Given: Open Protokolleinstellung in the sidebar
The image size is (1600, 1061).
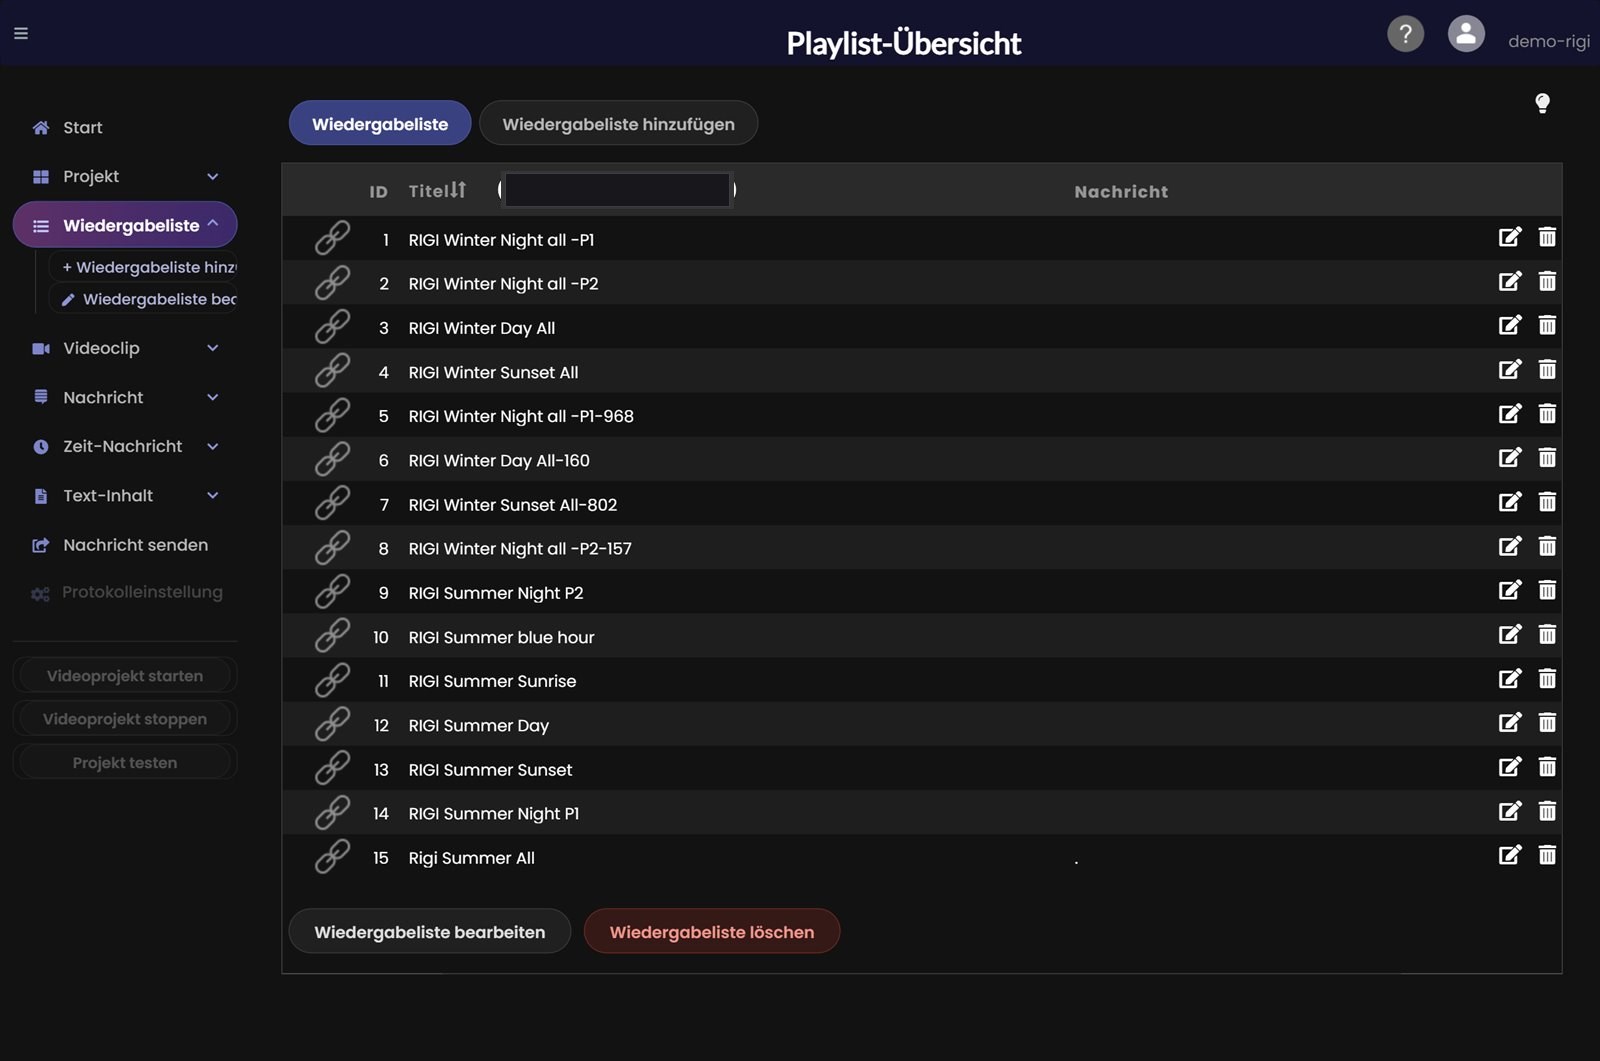Looking at the screenshot, I should [x=125, y=592].
